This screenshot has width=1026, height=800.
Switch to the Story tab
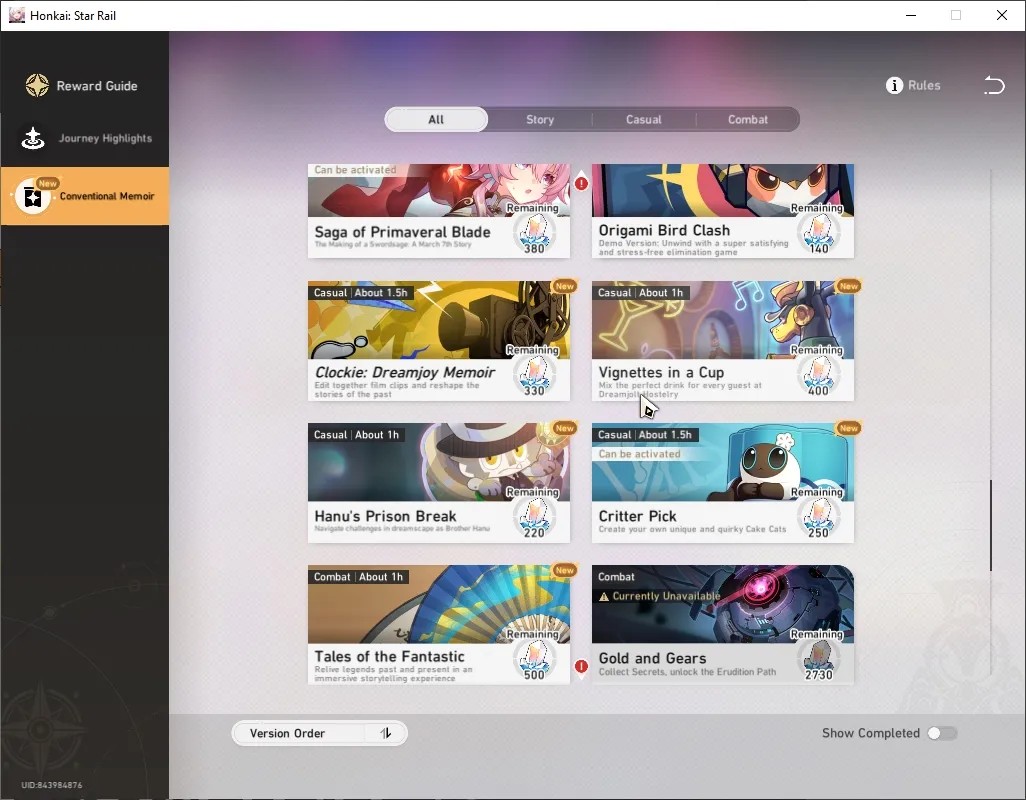pos(540,120)
